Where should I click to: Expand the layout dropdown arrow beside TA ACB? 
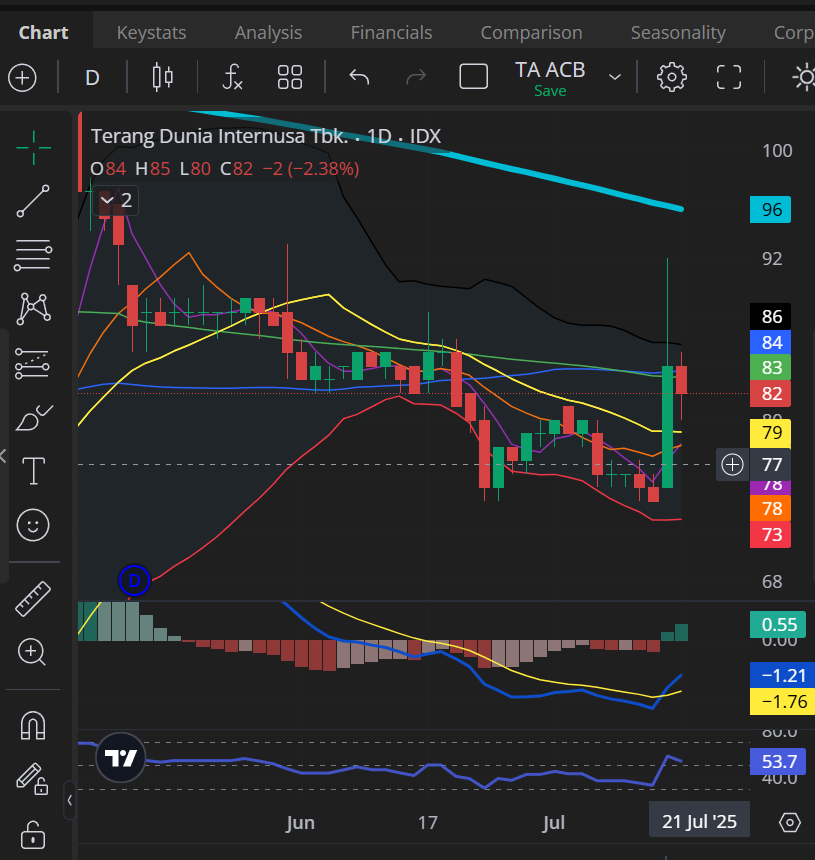pyautogui.click(x=615, y=77)
